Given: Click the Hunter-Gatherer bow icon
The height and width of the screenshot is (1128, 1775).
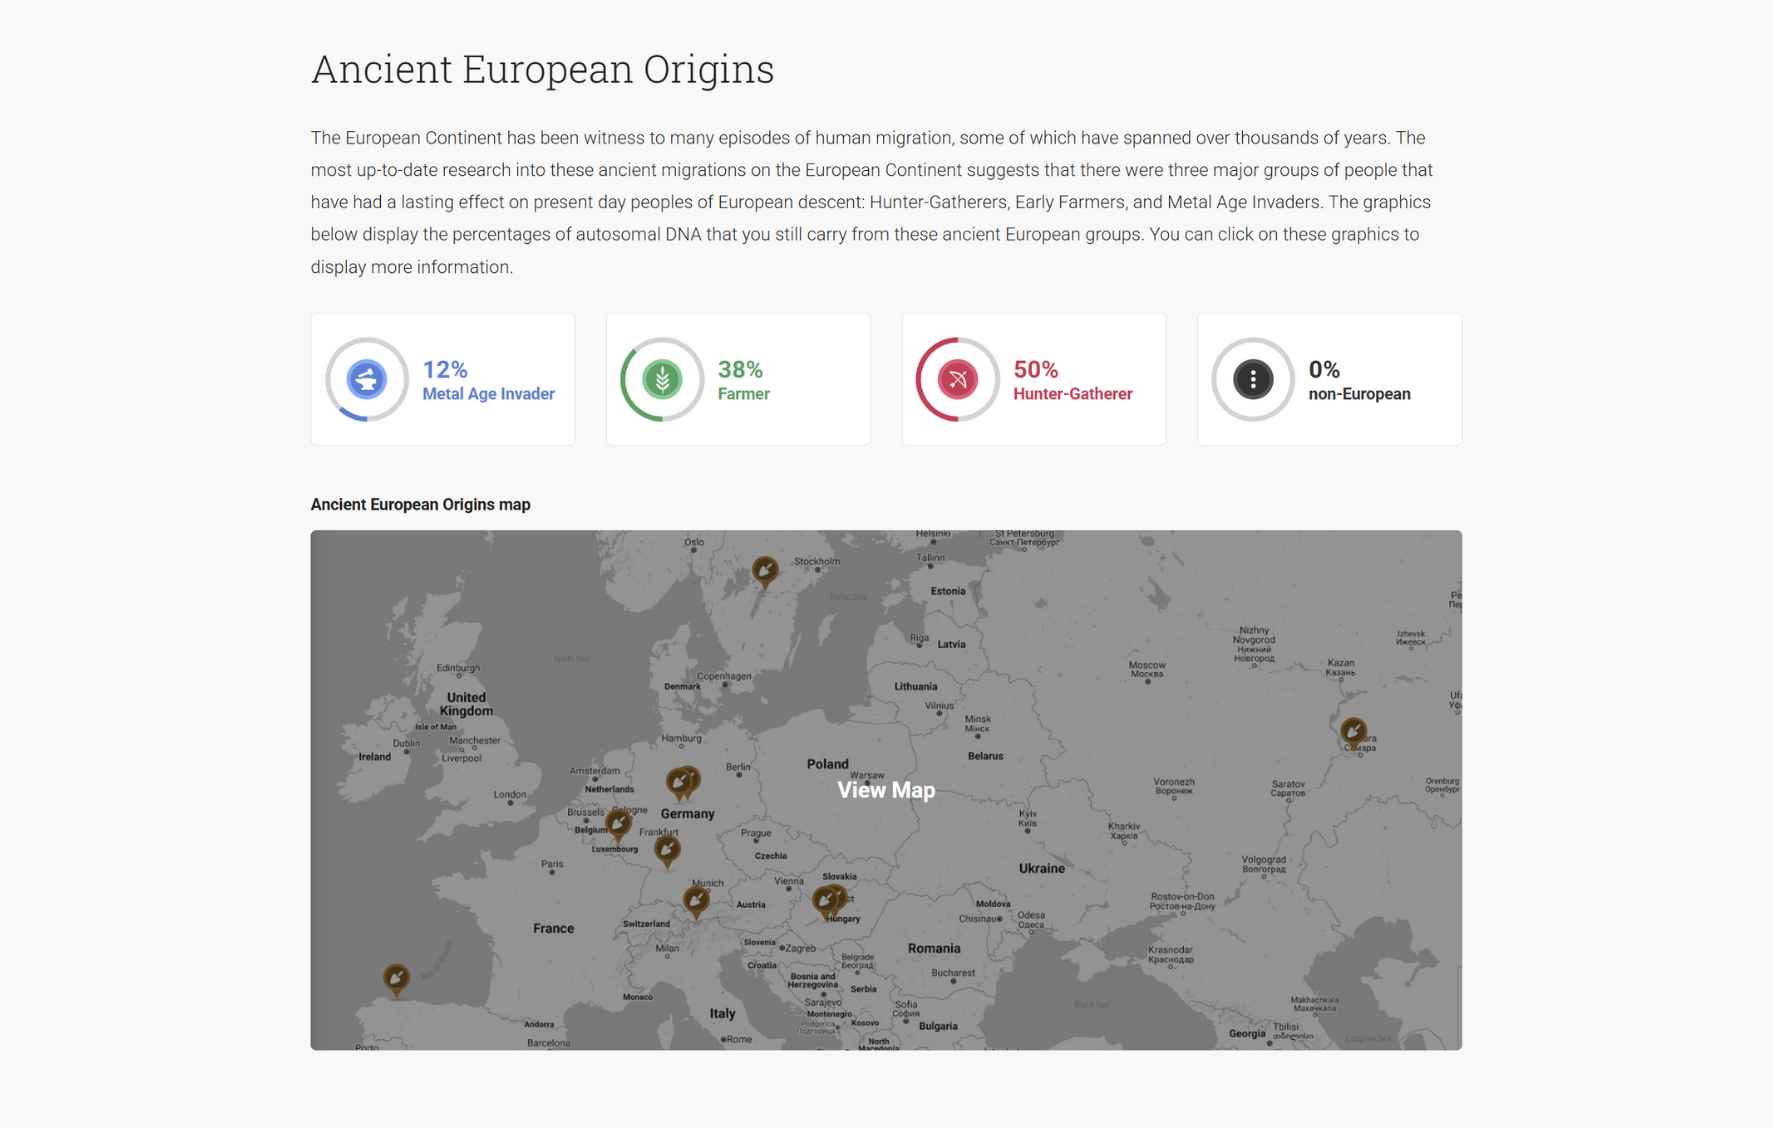Looking at the screenshot, I should (x=957, y=380).
